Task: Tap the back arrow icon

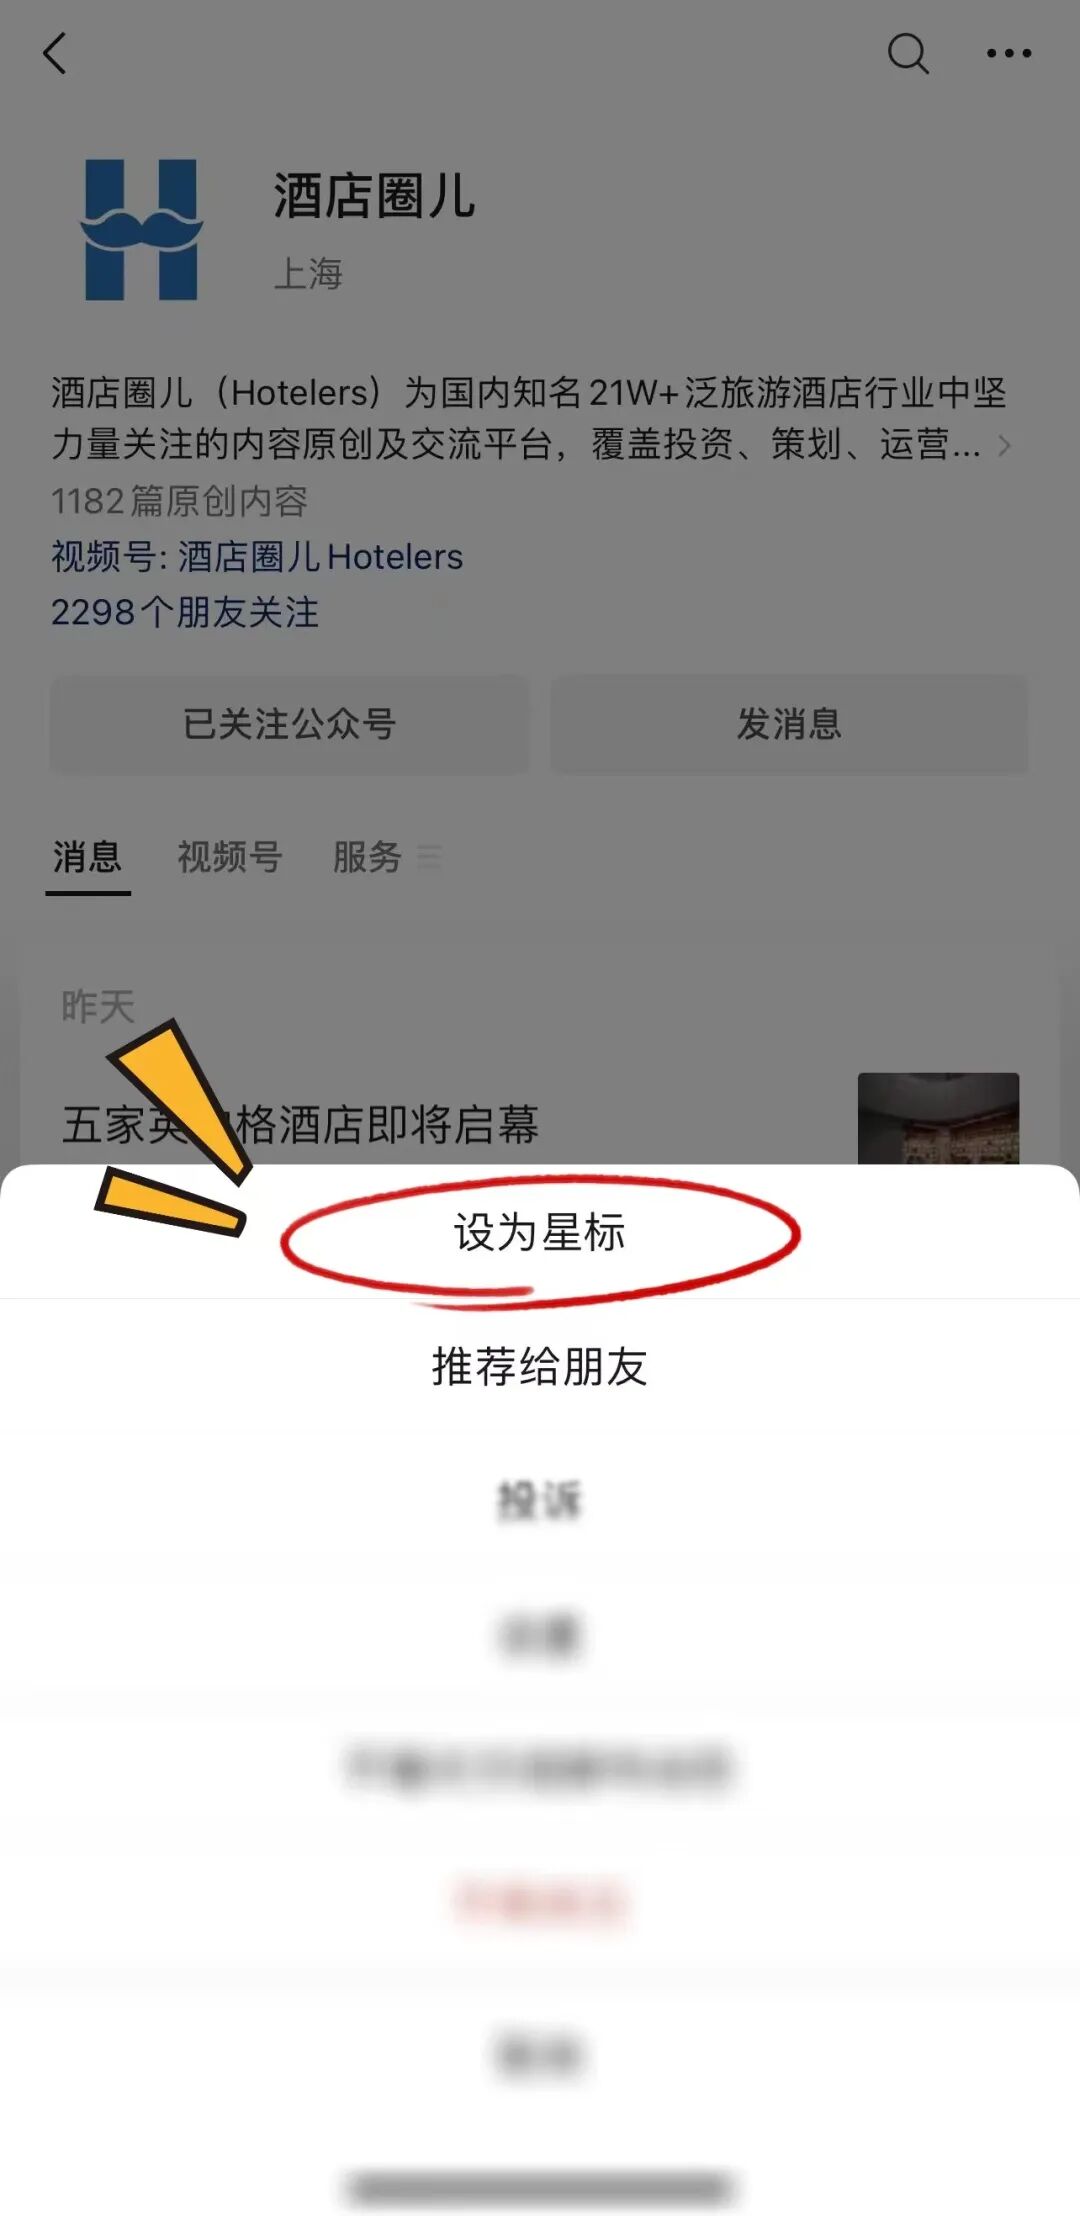Action: point(55,53)
